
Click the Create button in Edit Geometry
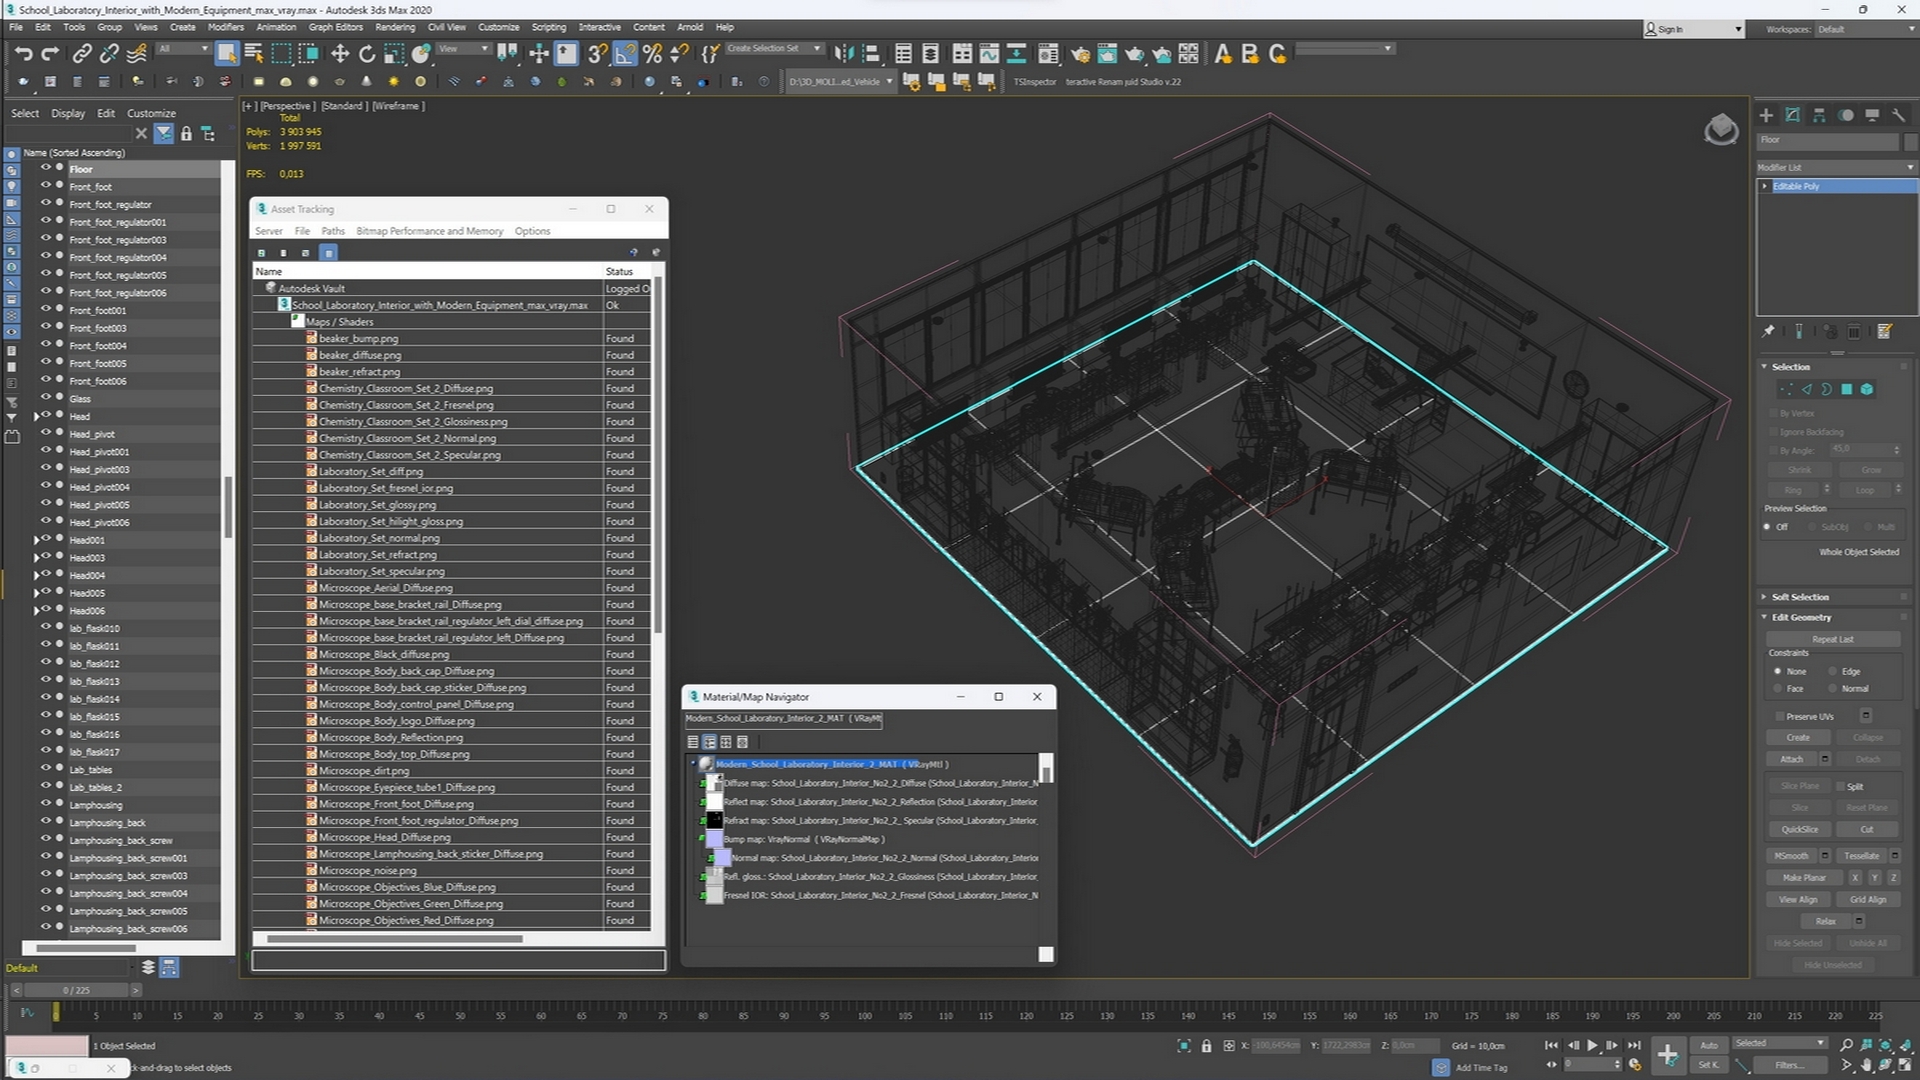pos(1798,738)
